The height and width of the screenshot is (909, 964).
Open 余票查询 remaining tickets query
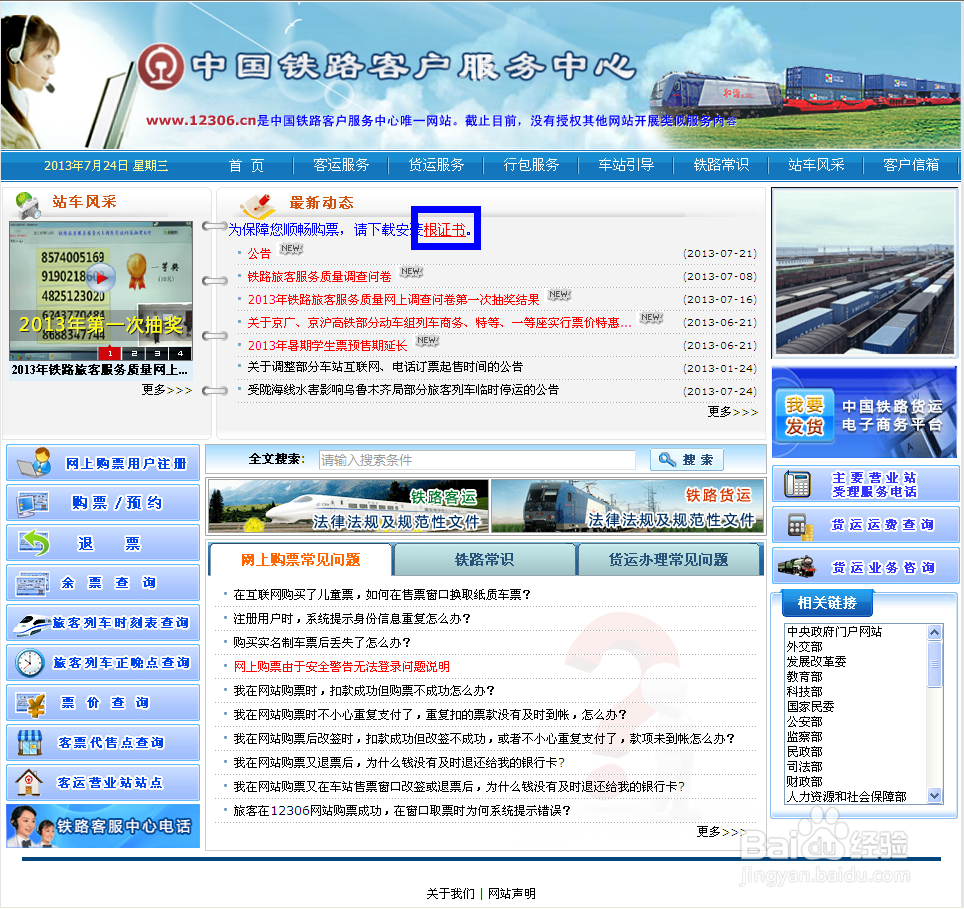coord(103,583)
